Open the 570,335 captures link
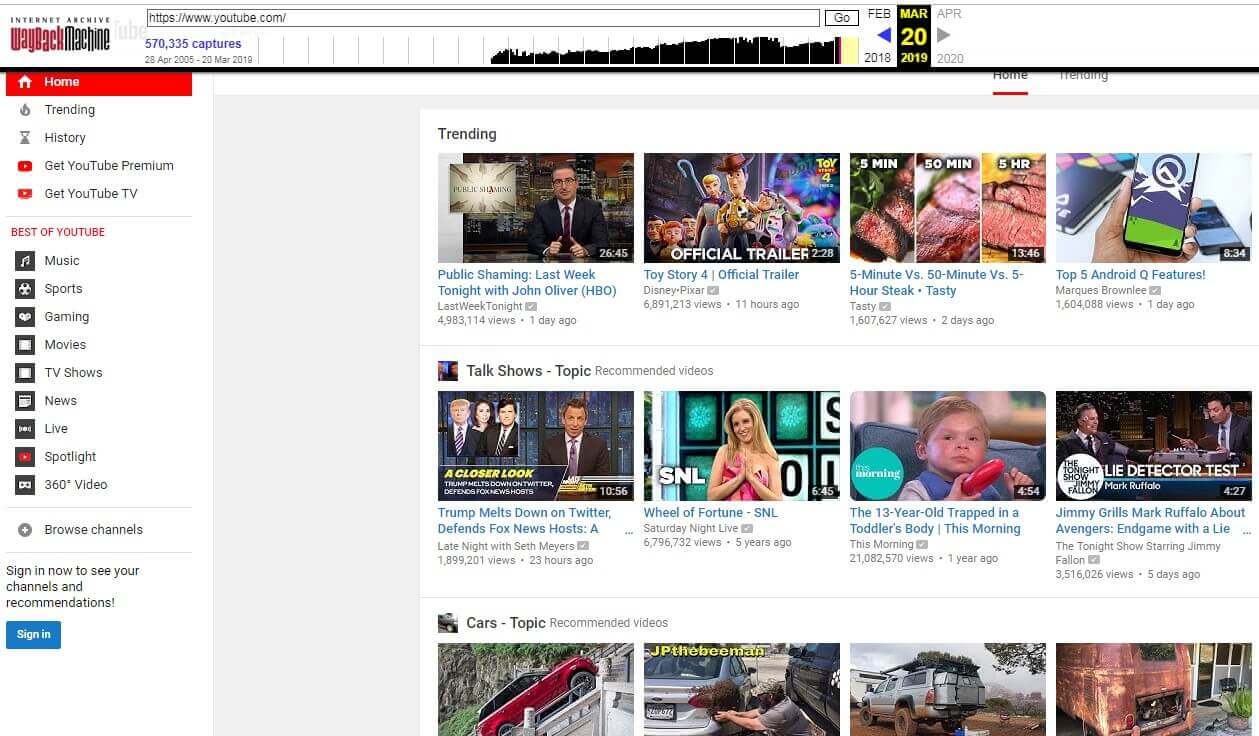Viewport: 1259px width, 736px height. (193, 44)
